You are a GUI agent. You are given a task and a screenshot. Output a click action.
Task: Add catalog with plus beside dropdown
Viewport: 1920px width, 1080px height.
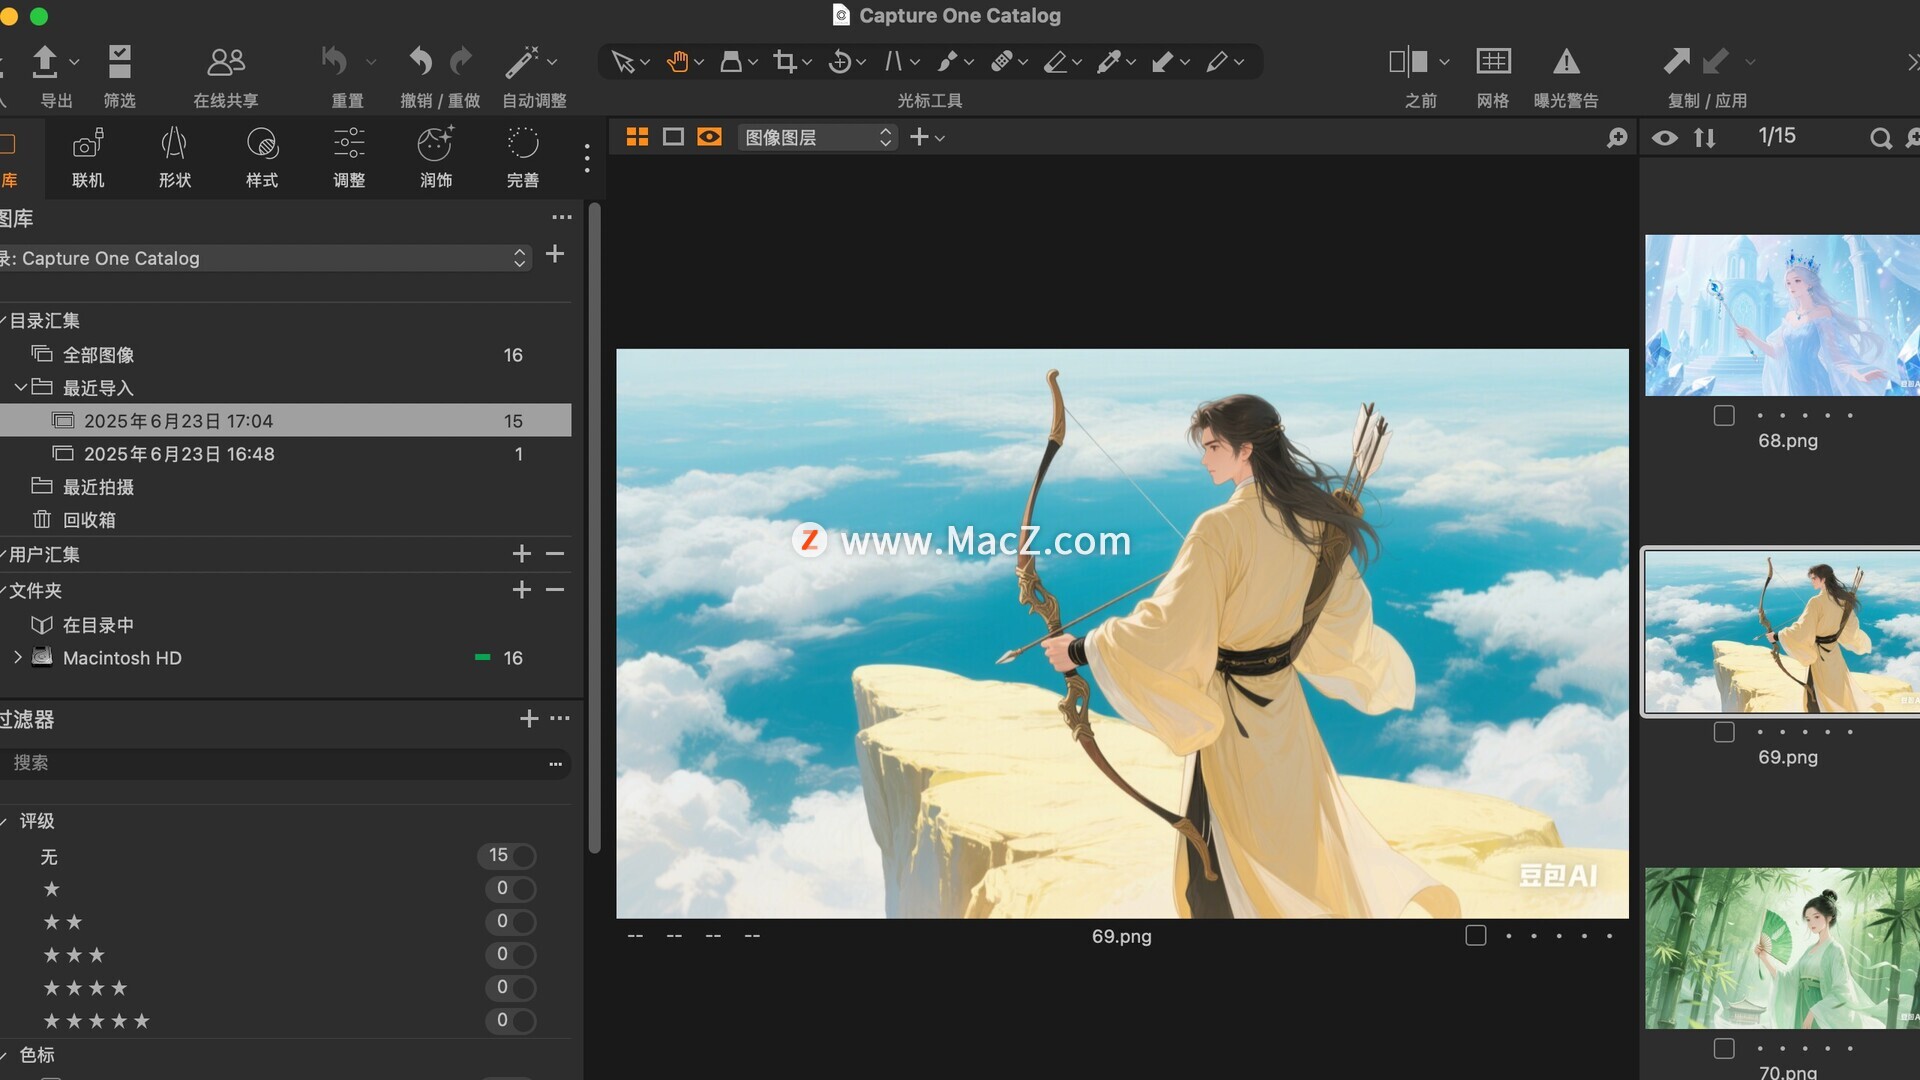555,254
